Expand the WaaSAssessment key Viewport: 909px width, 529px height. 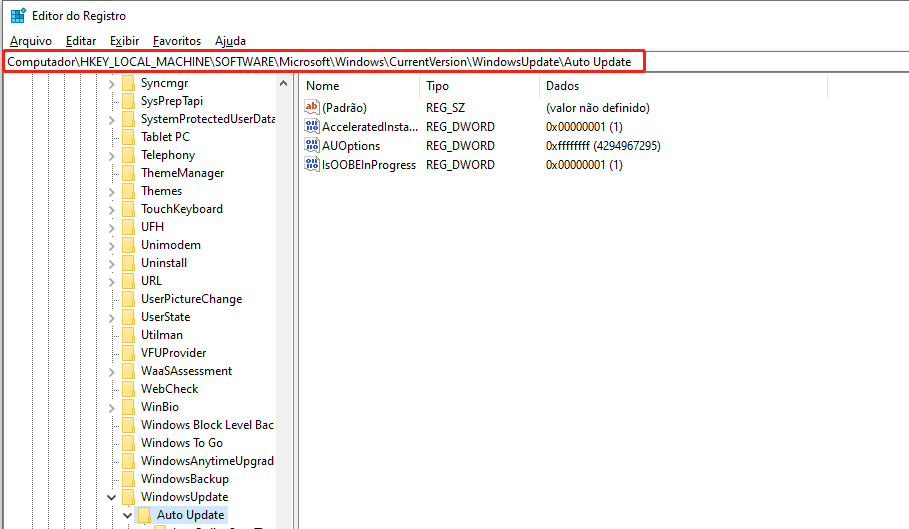111,371
